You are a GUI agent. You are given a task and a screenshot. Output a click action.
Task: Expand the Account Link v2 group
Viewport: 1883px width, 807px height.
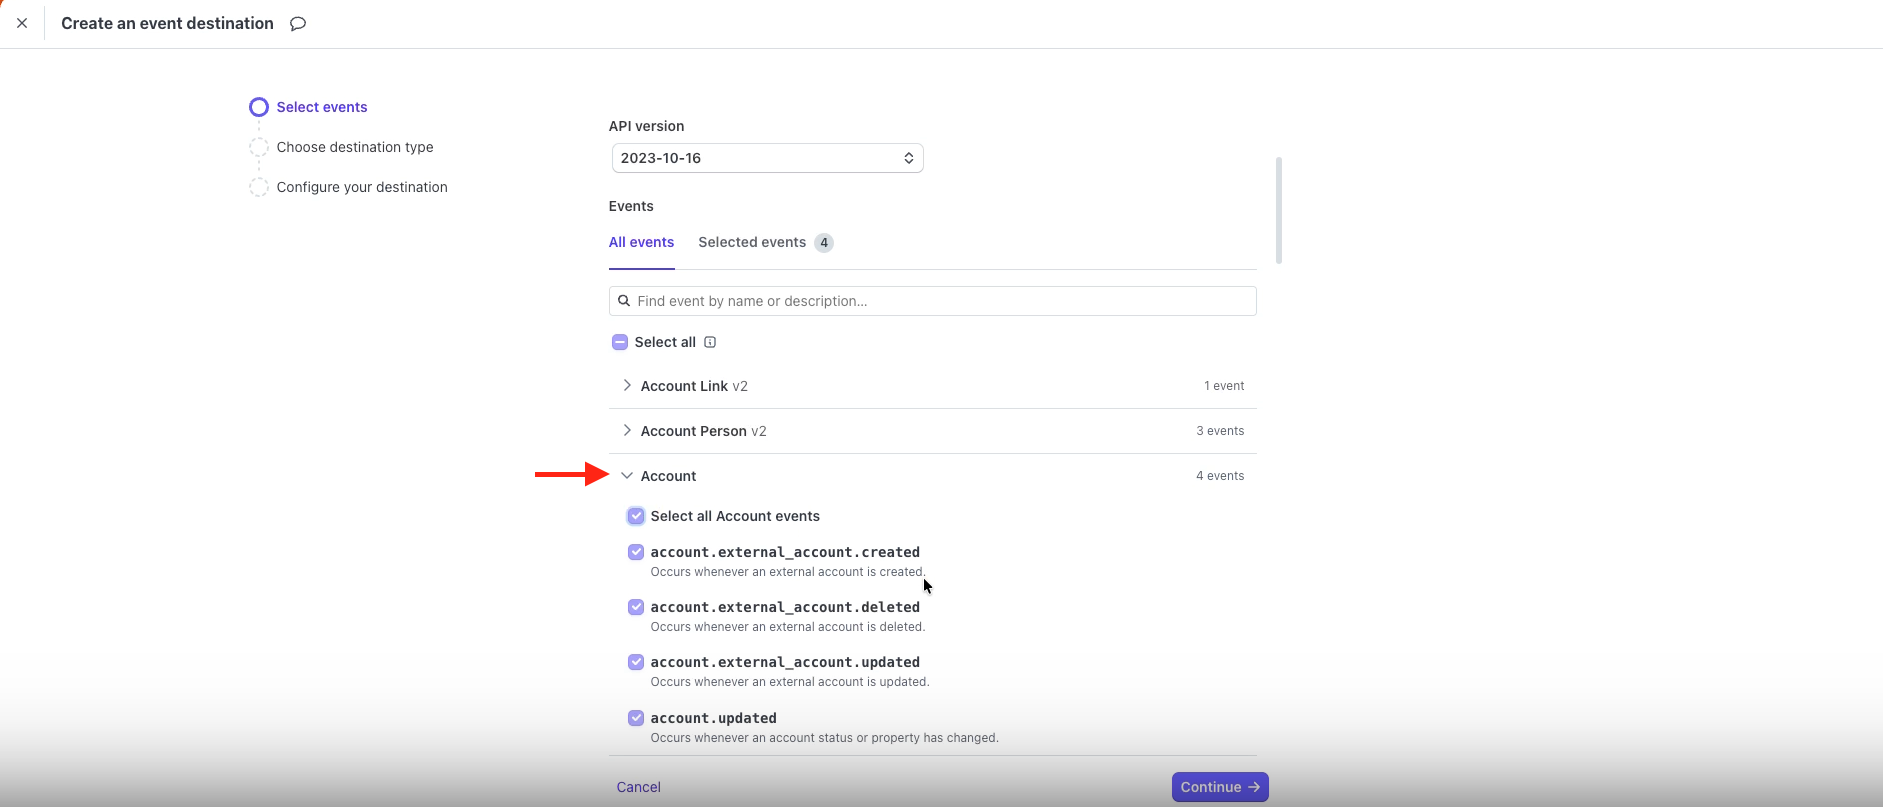point(627,386)
